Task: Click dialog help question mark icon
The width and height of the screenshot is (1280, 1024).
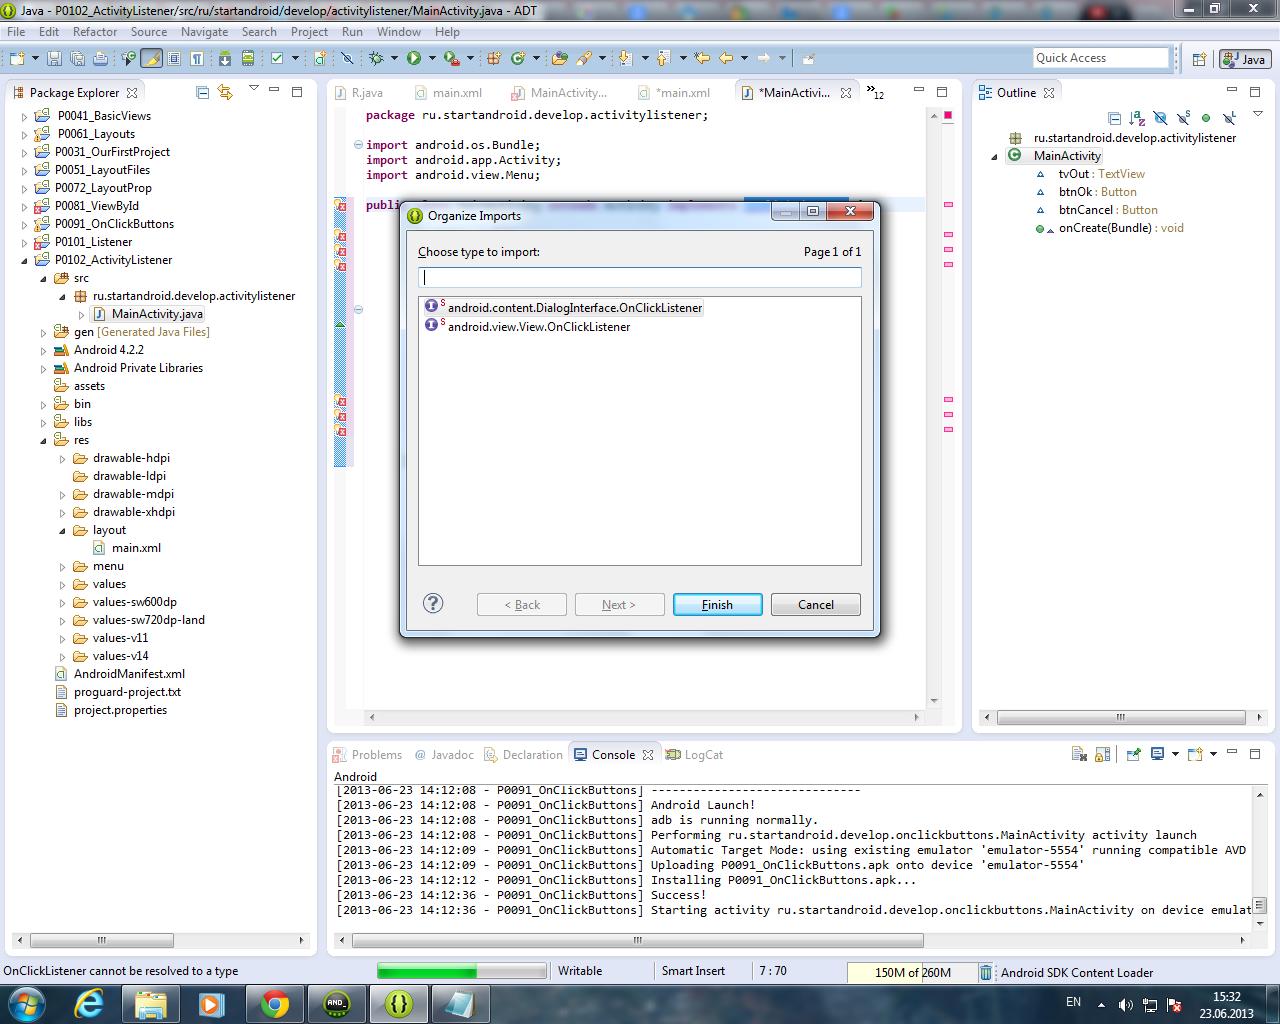Action: (x=433, y=603)
